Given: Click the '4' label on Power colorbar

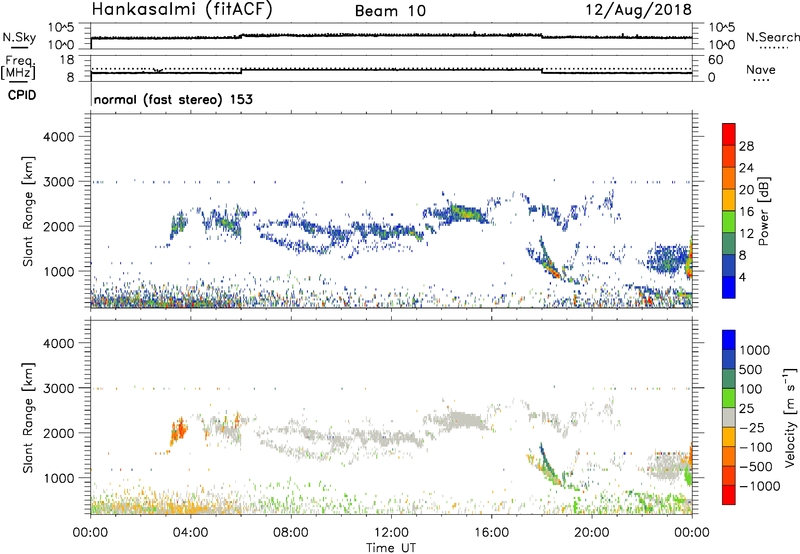Looking at the screenshot, I should [742, 277].
